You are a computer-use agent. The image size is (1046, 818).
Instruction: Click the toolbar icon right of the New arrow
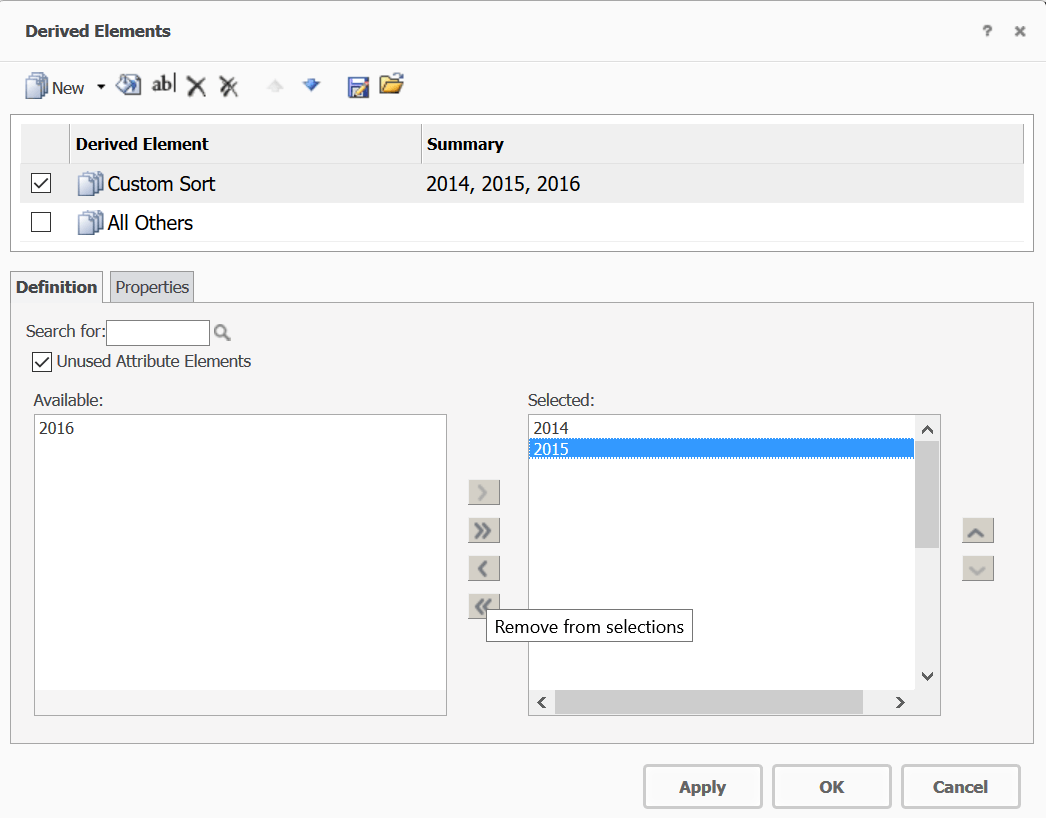pos(129,85)
